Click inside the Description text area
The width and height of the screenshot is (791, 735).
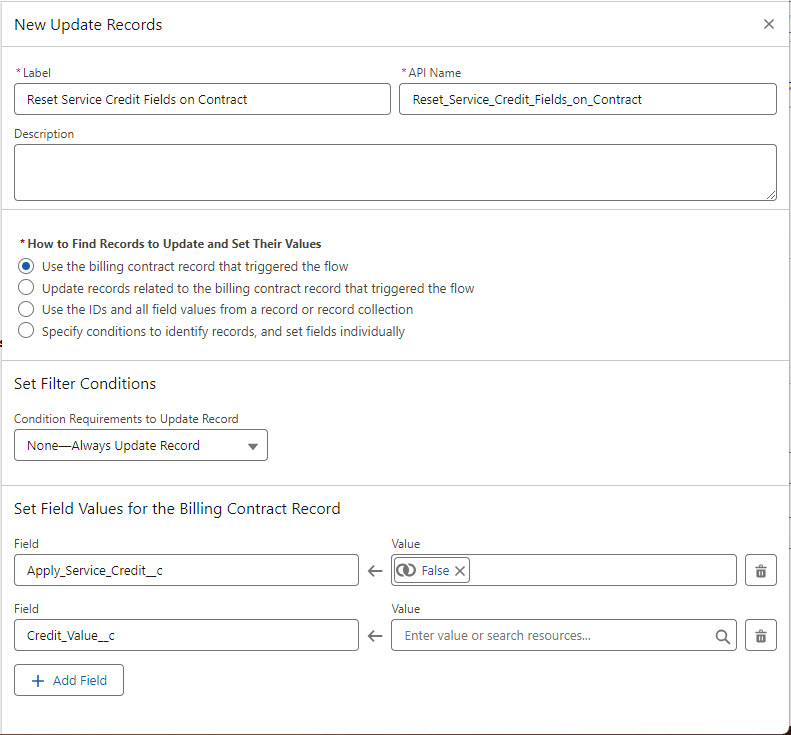coord(395,172)
